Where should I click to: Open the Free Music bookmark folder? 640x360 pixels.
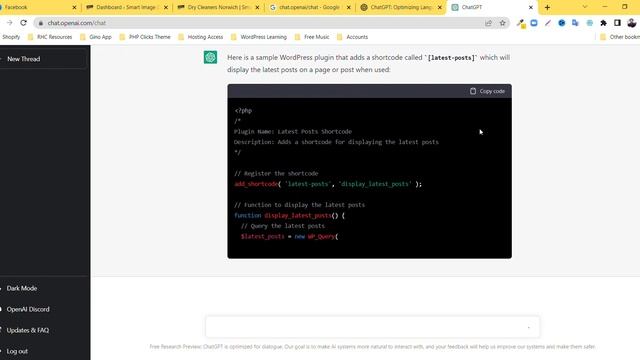click(312, 37)
